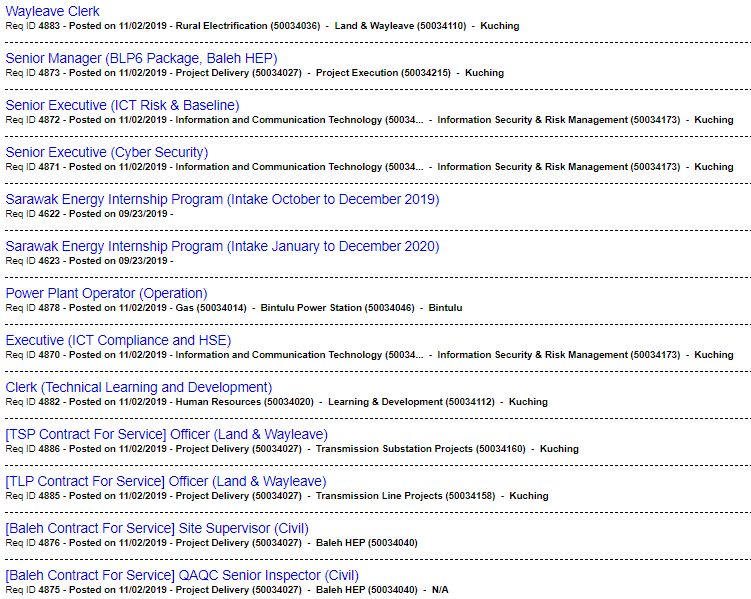Open Senior Executive (Cyber Security) job link
Screen dimensions: 751x599
click(107, 152)
